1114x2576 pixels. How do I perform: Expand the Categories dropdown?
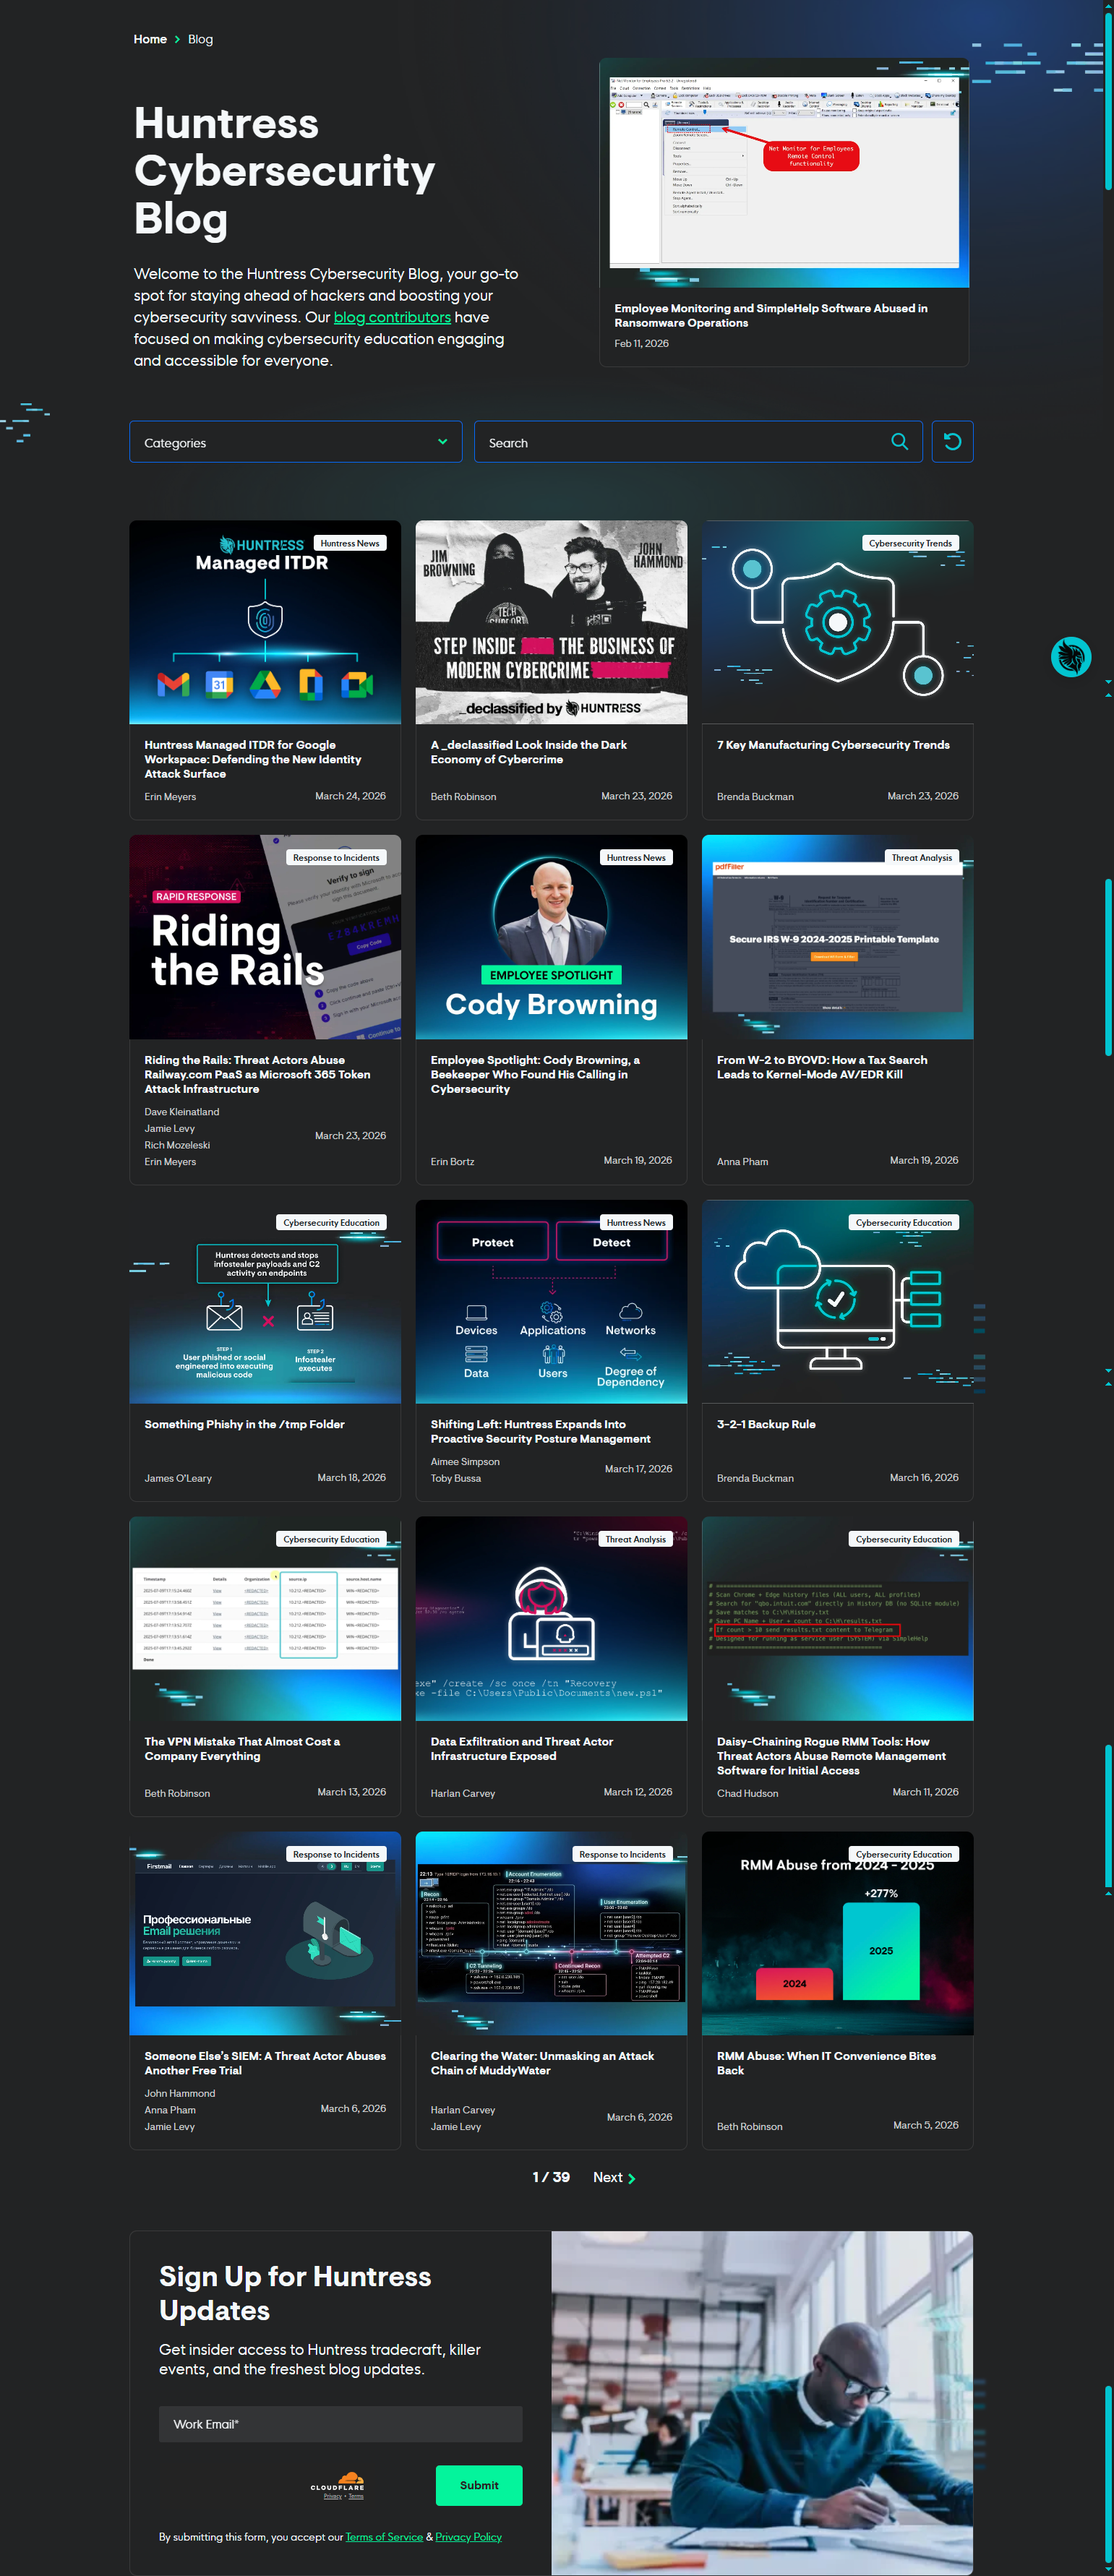295,442
